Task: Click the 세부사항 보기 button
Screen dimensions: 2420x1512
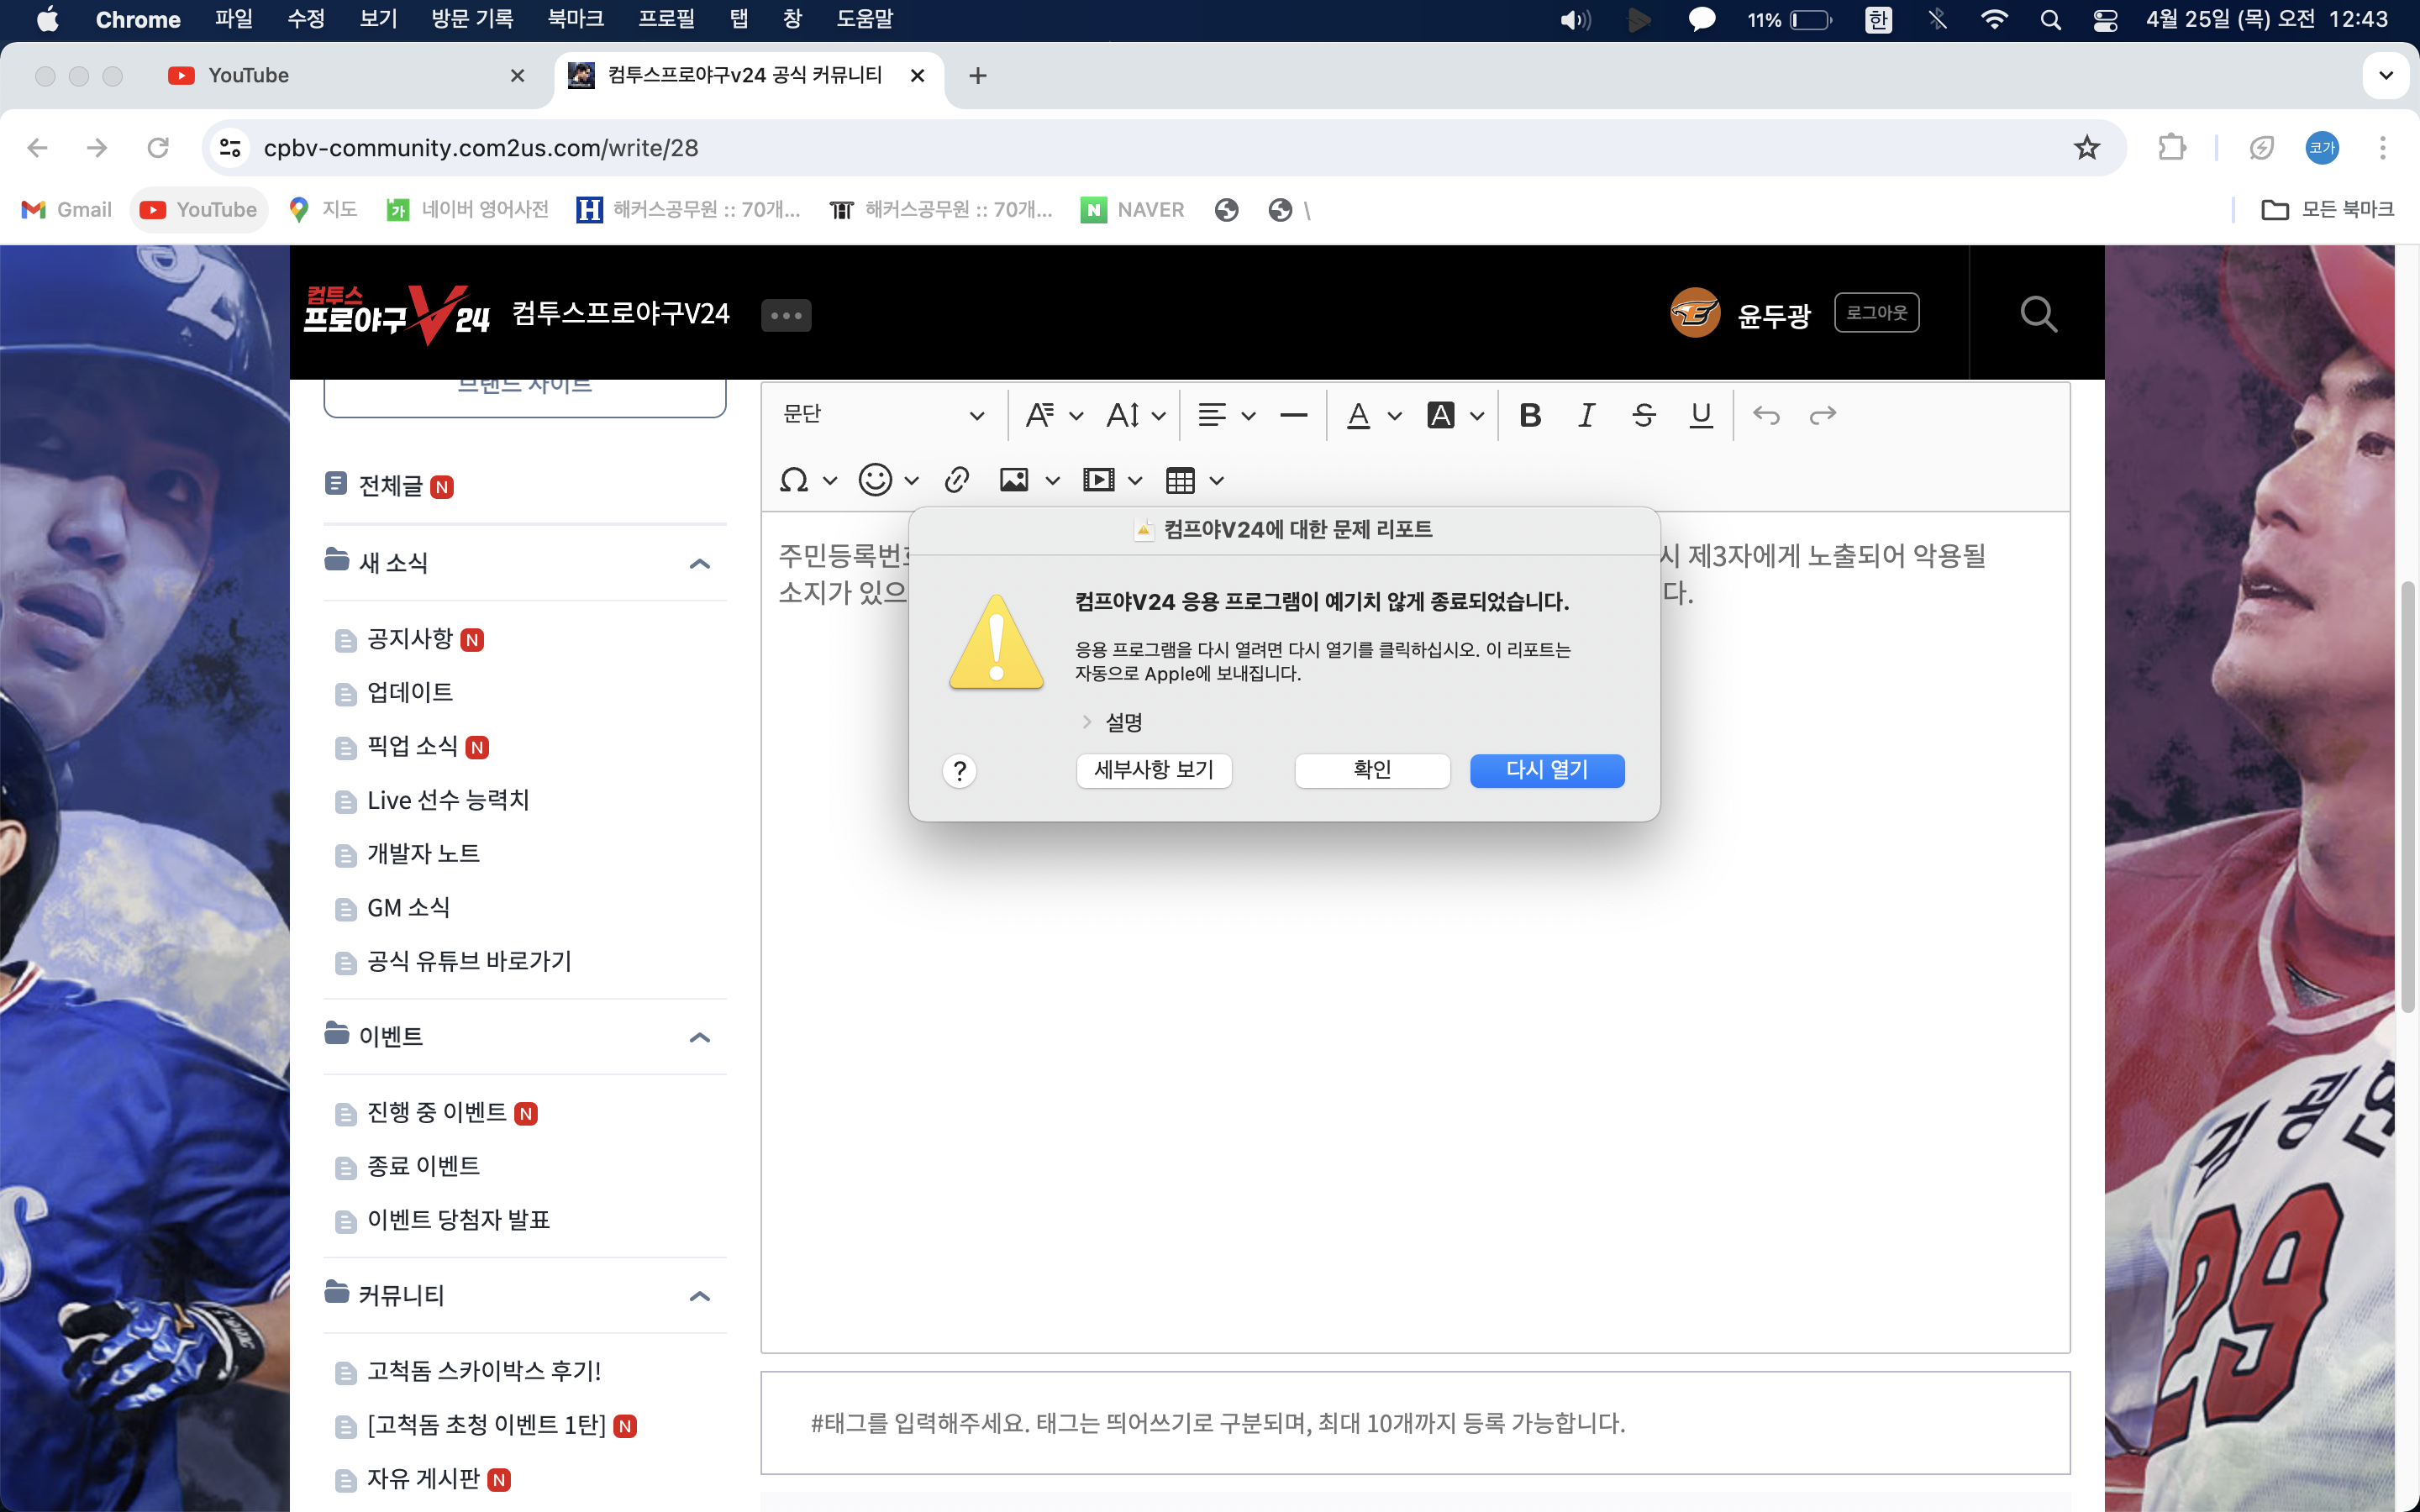Action: pyautogui.click(x=1154, y=770)
